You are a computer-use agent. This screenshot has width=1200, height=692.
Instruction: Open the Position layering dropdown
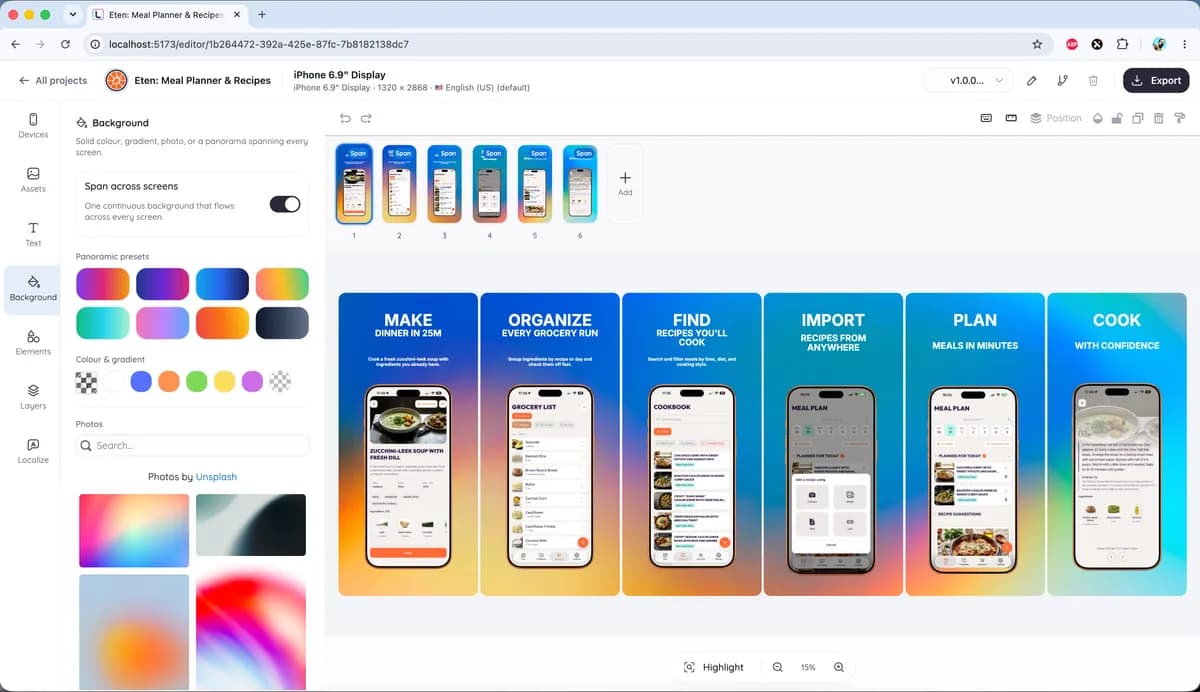pos(1056,118)
